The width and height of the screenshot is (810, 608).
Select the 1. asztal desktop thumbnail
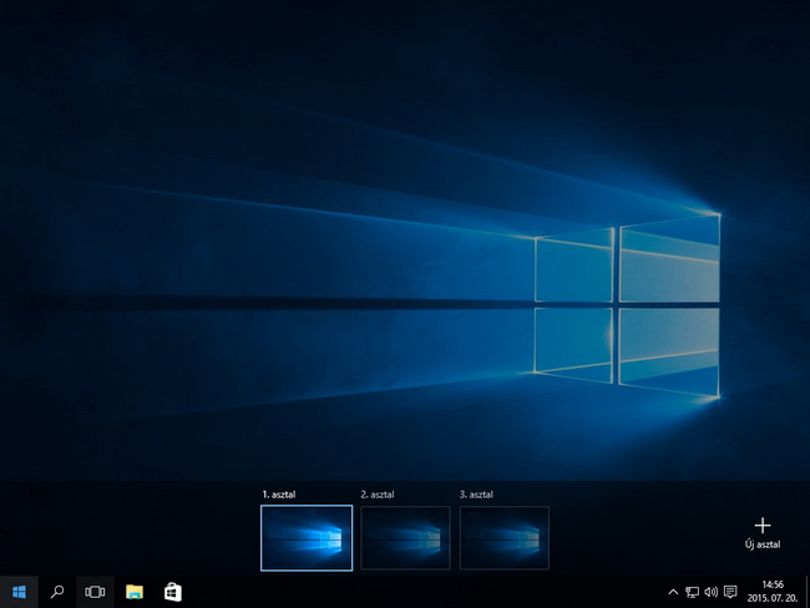307,538
